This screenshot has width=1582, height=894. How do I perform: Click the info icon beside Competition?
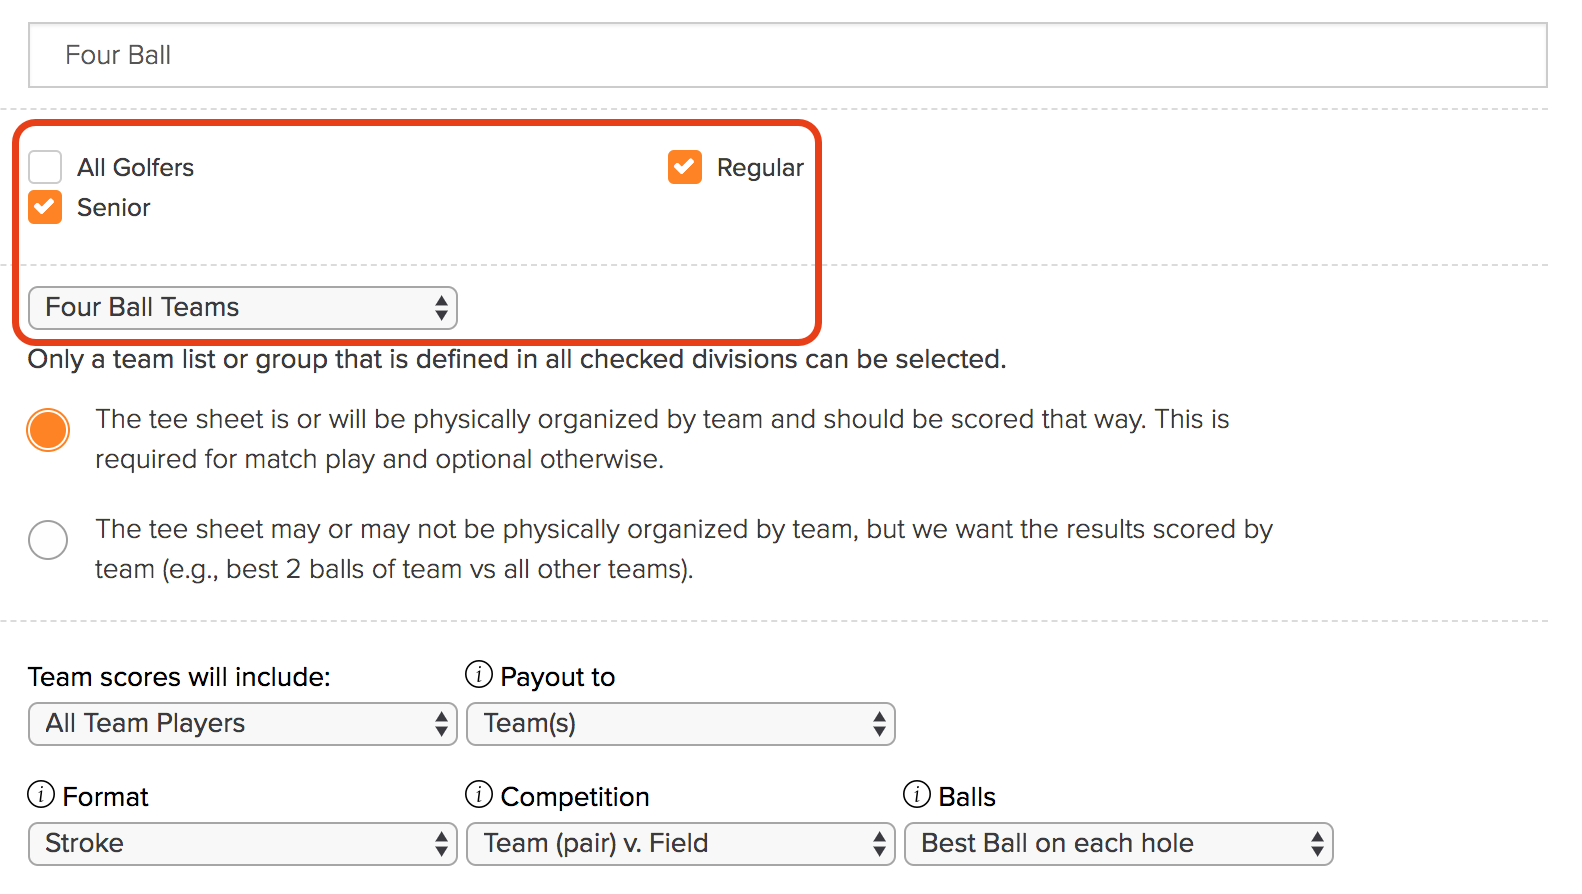click(479, 795)
